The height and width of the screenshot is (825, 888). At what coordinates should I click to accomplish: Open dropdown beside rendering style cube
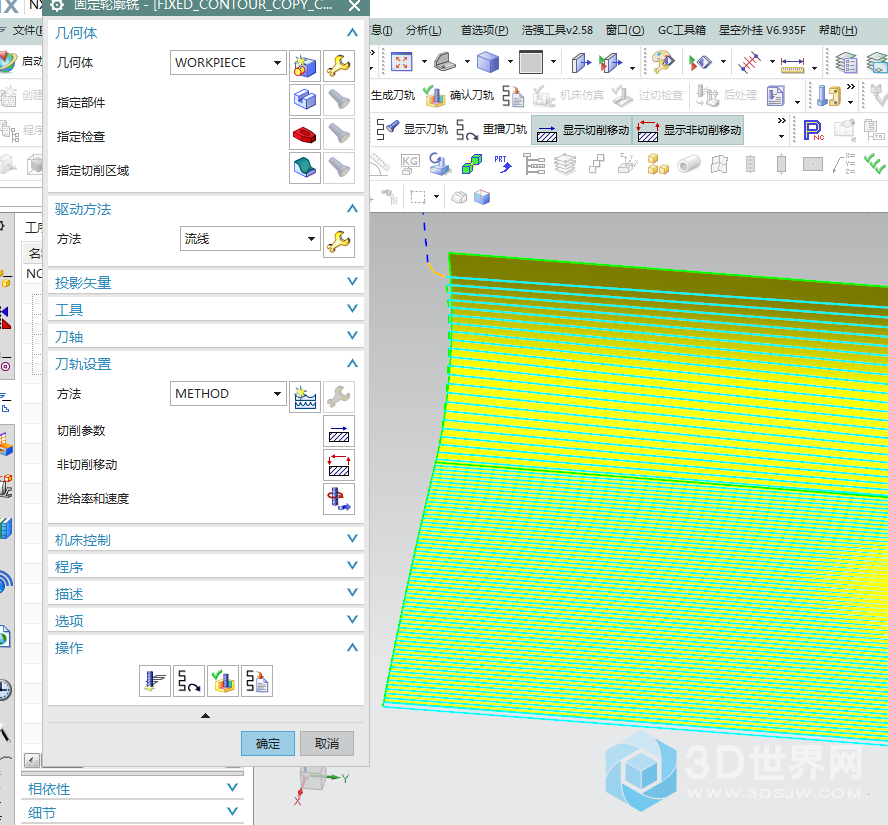tap(510, 62)
